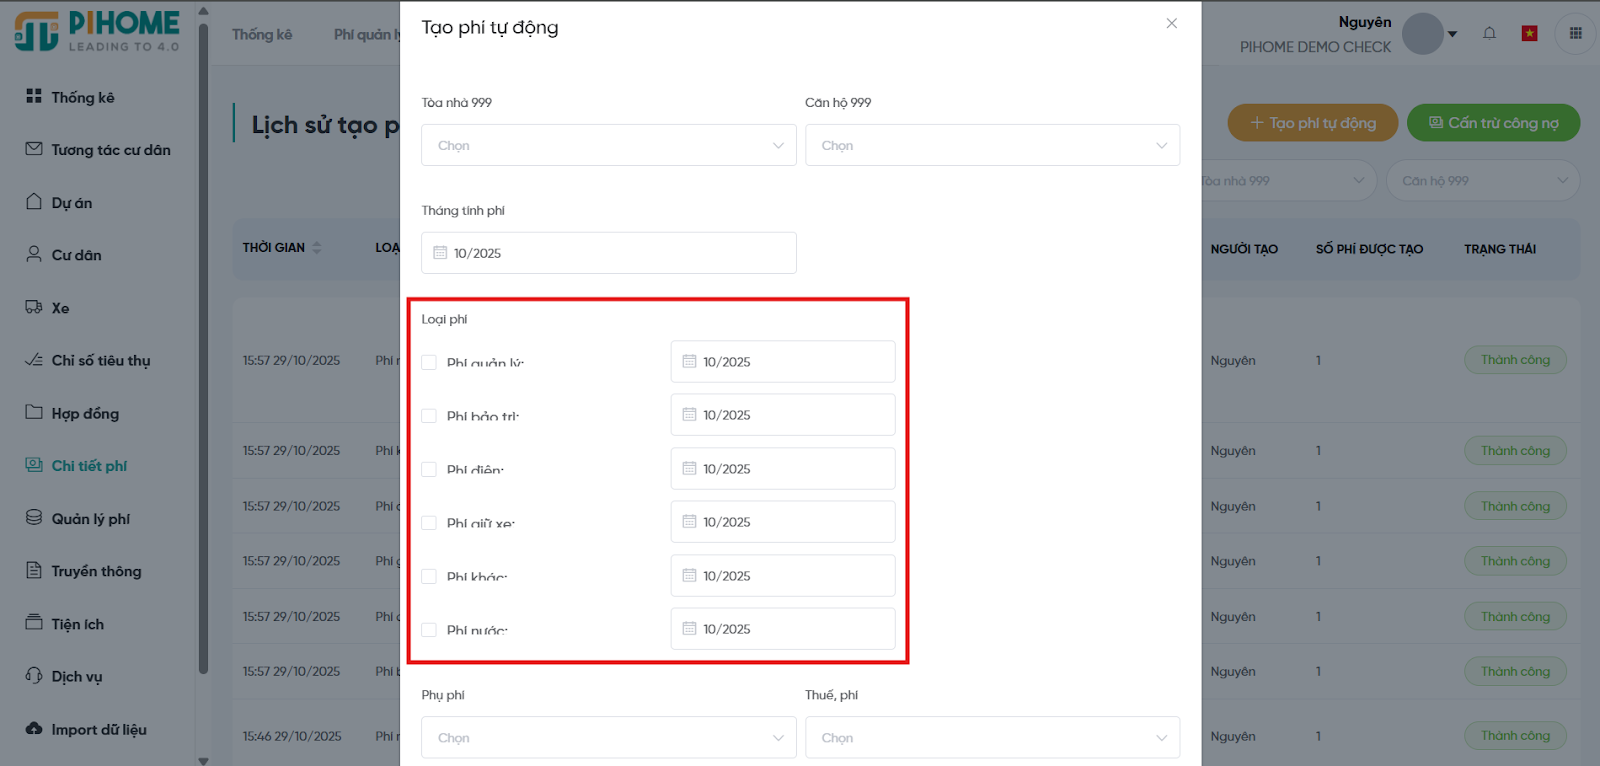Click the Cấn trừ công nợ button

click(1493, 123)
